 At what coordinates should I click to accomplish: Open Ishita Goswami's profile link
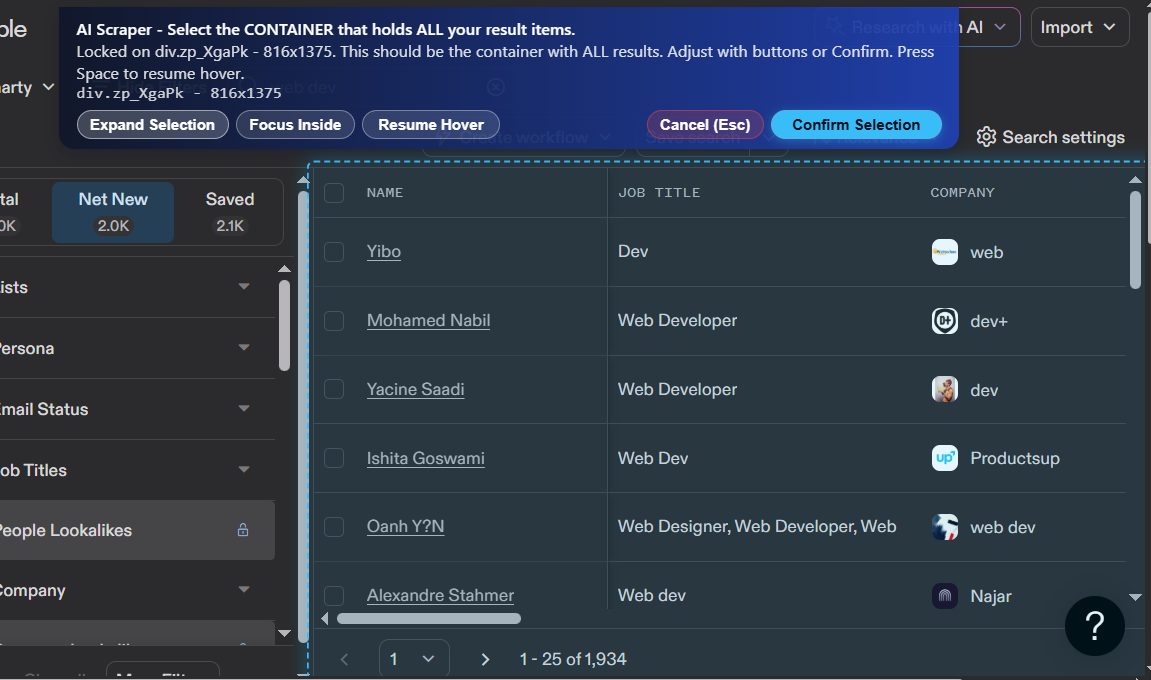pyautogui.click(x=426, y=458)
